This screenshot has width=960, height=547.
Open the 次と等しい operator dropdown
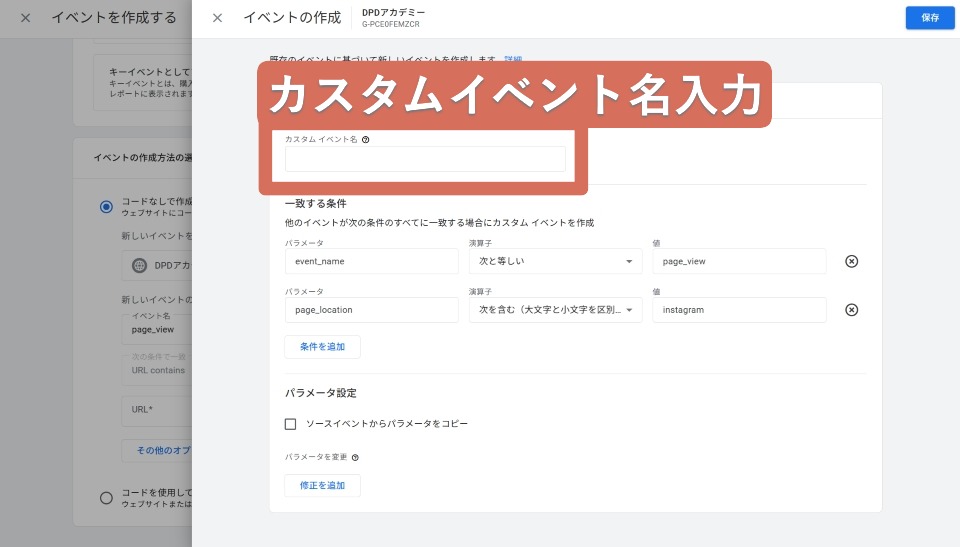point(556,261)
